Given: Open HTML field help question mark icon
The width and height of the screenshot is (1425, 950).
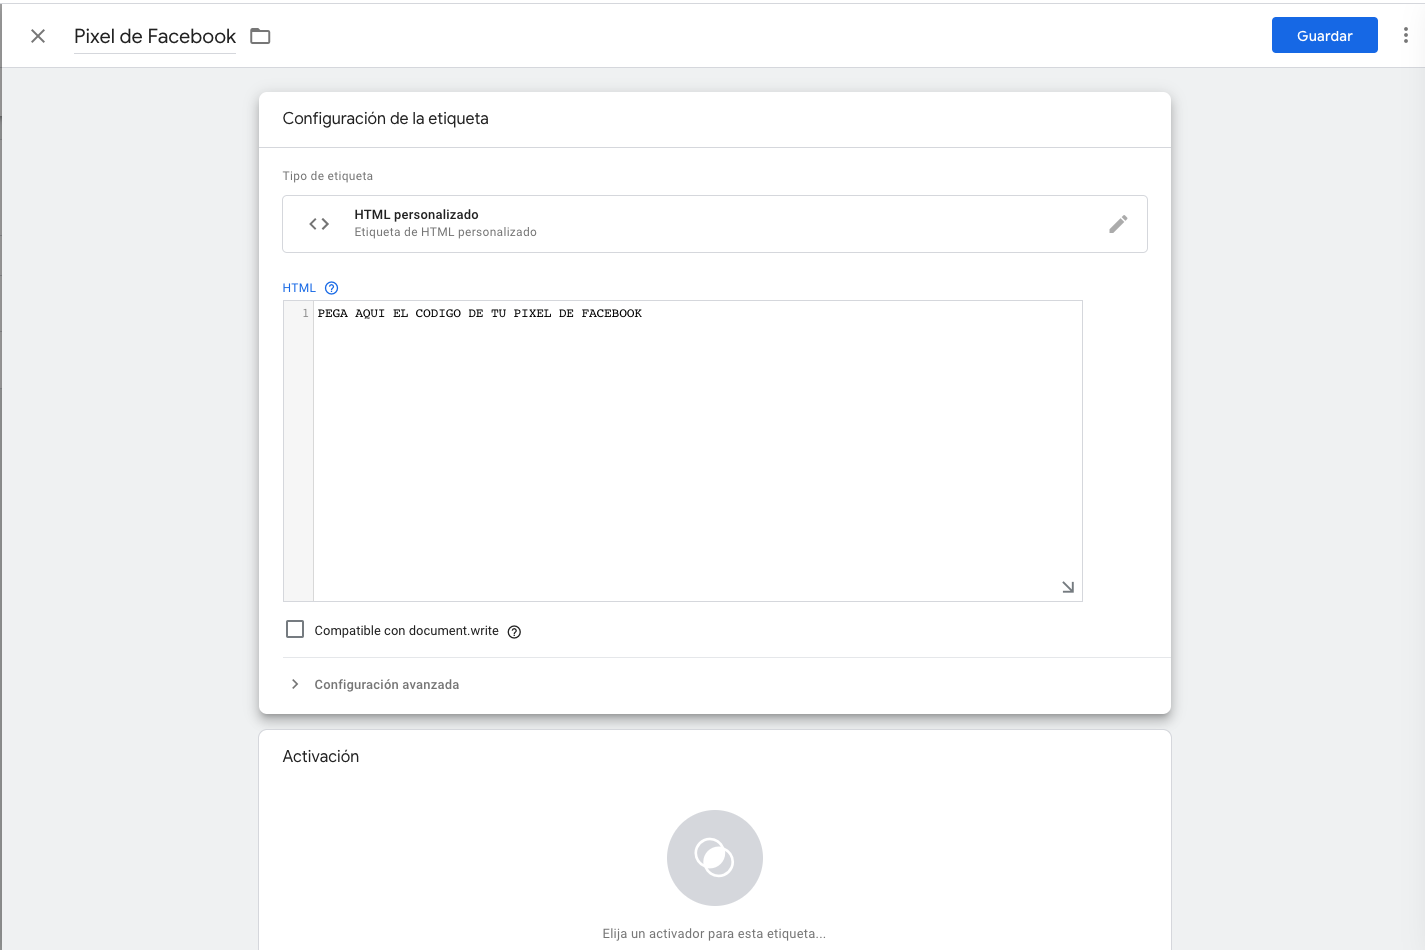Looking at the screenshot, I should point(332,288).
